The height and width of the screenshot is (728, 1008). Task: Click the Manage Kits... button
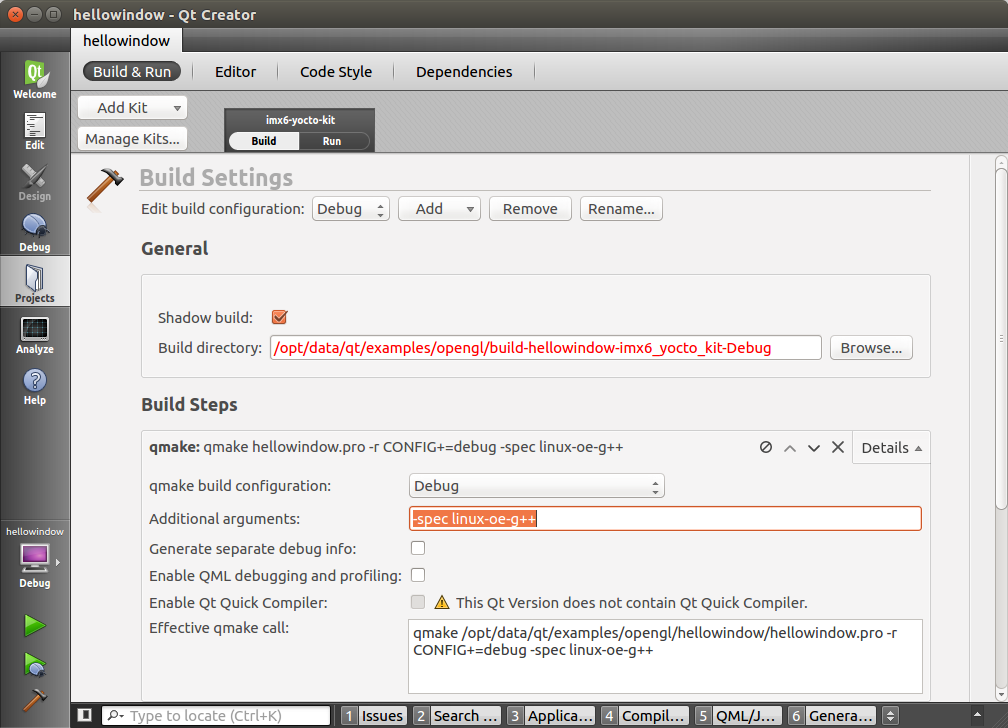click(132, 139)
